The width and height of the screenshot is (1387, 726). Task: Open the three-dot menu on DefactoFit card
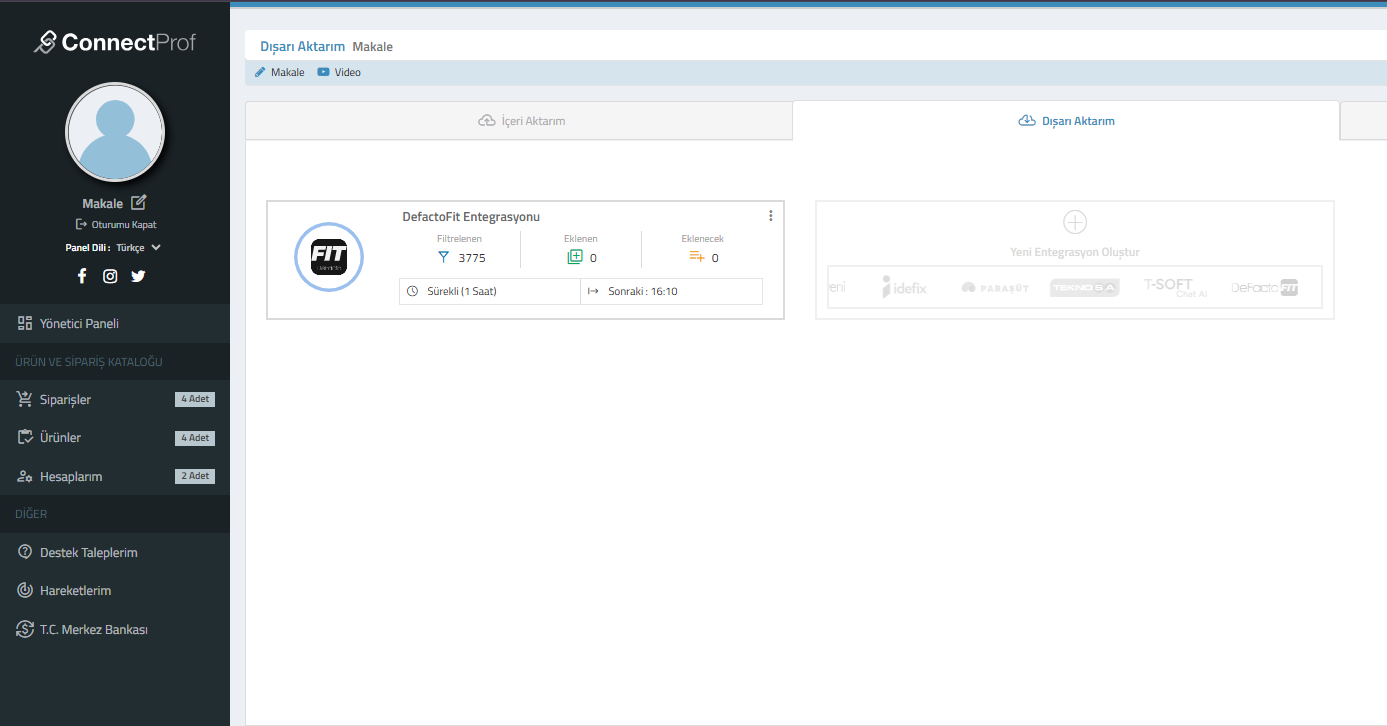[770, 216]
